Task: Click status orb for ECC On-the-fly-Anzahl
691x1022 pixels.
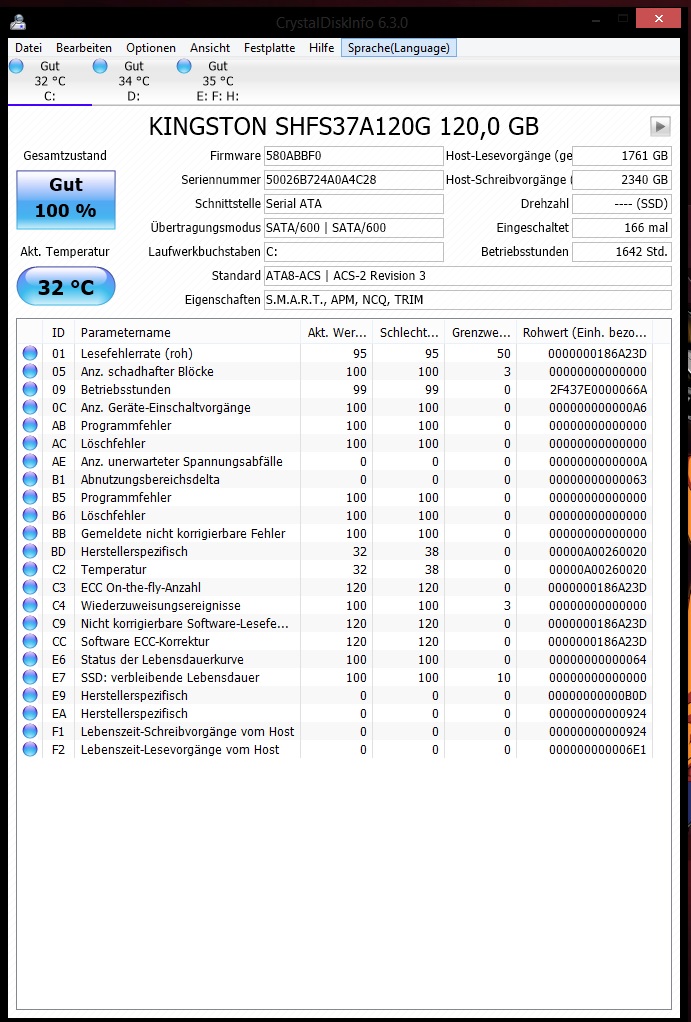Action: click(30, 587)
